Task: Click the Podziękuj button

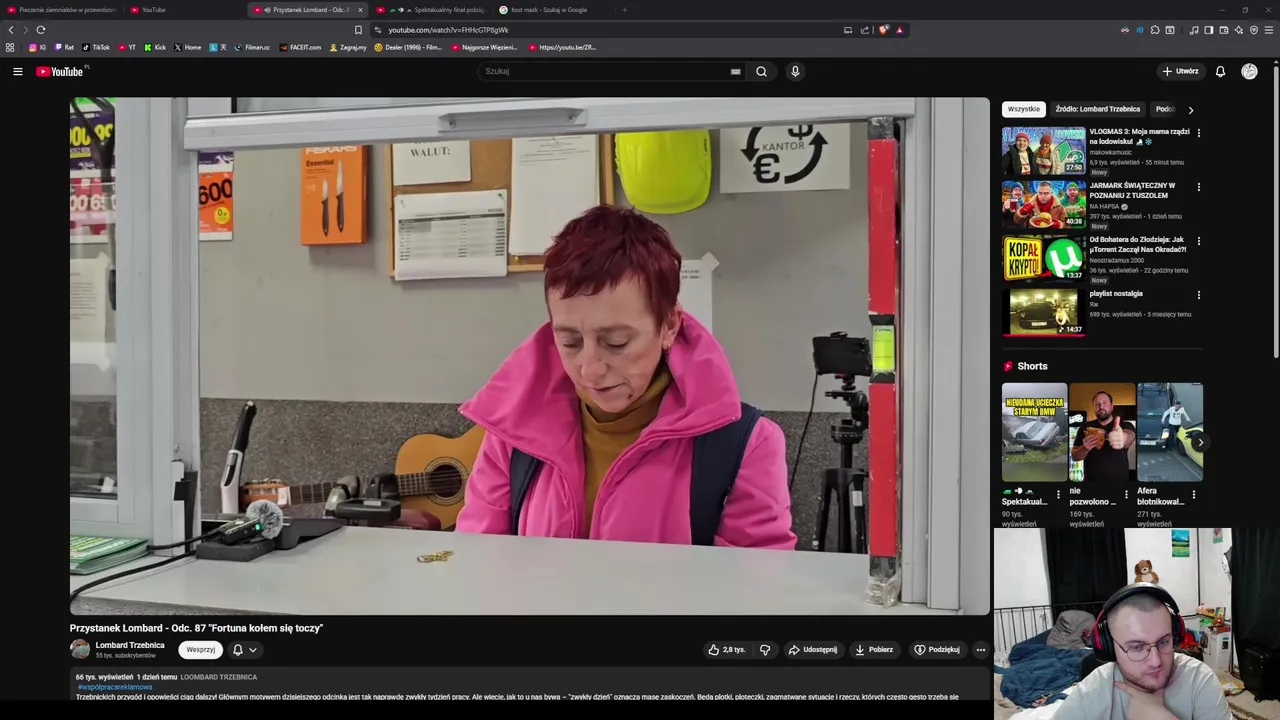Action: pos(937,650)
